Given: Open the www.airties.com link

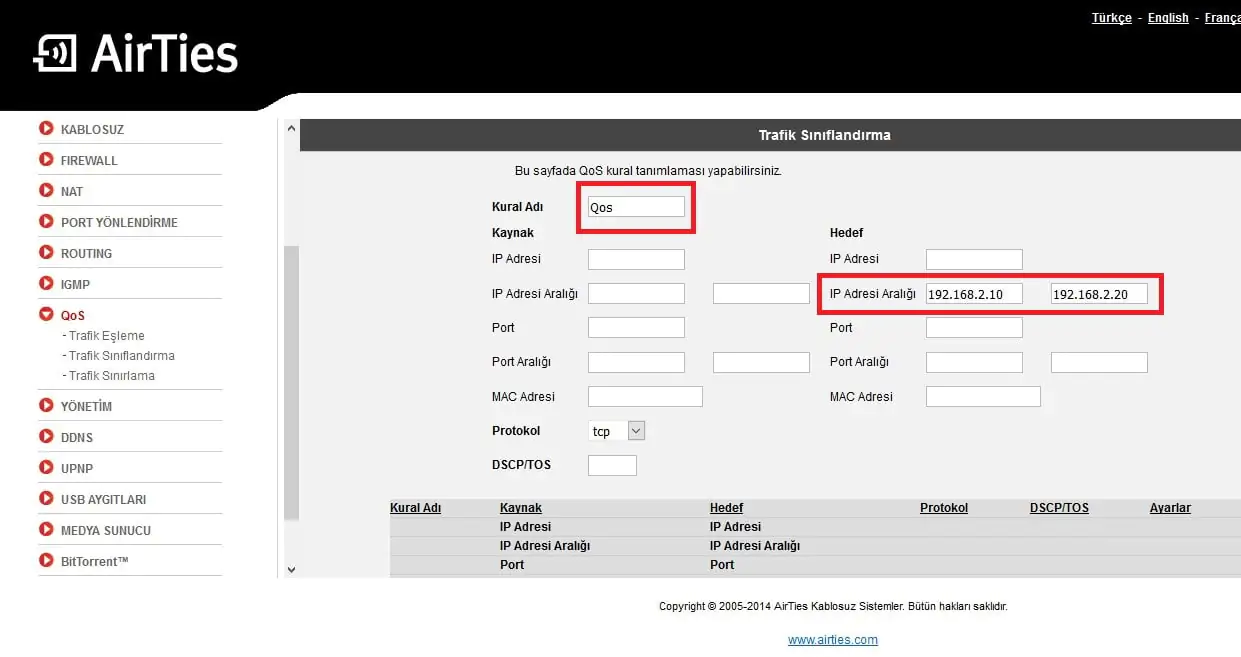Looking at the screenshot, I should point(833,639).
